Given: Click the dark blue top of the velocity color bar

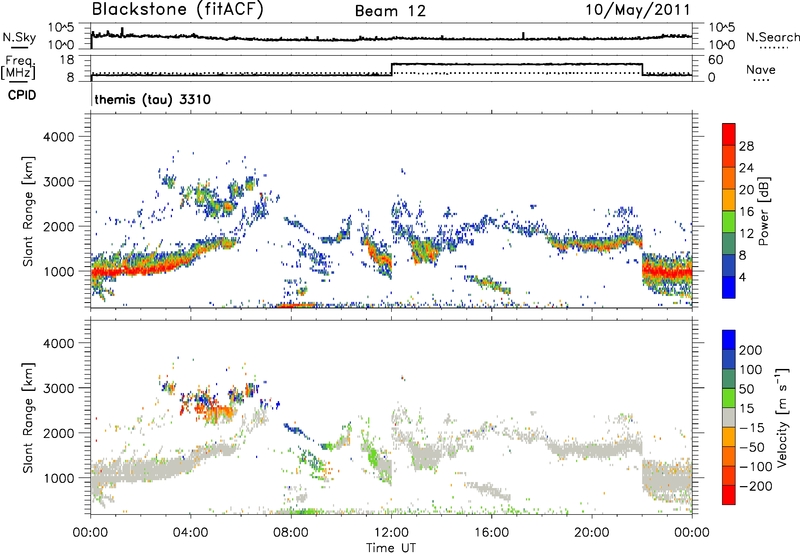Looking at the screenshot, I should click(x=729, y=340).
